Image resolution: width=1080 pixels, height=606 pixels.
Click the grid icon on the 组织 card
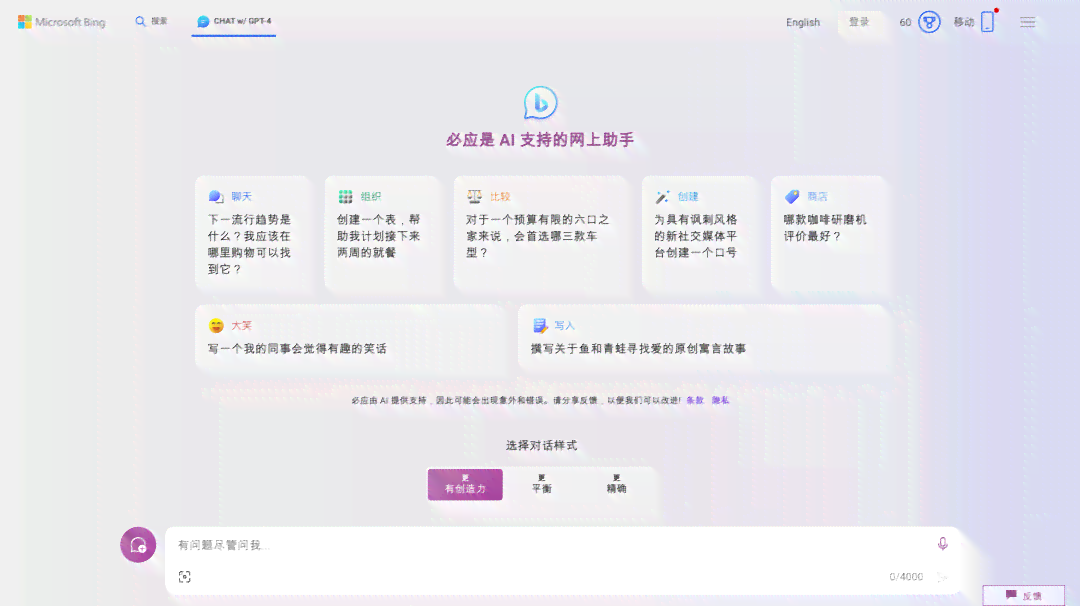point(345,196)
